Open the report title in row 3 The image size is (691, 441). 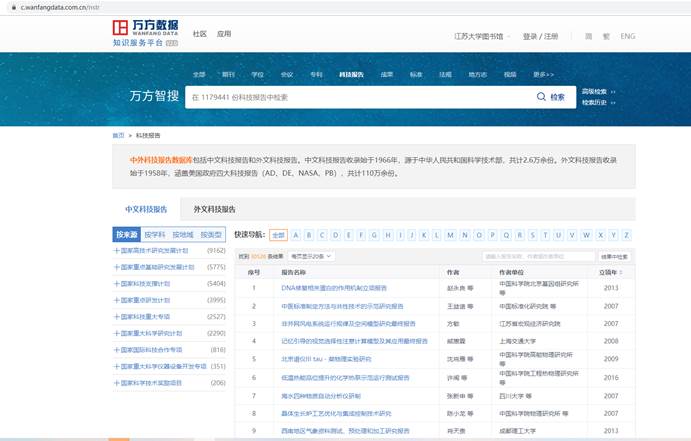(348, 324)
